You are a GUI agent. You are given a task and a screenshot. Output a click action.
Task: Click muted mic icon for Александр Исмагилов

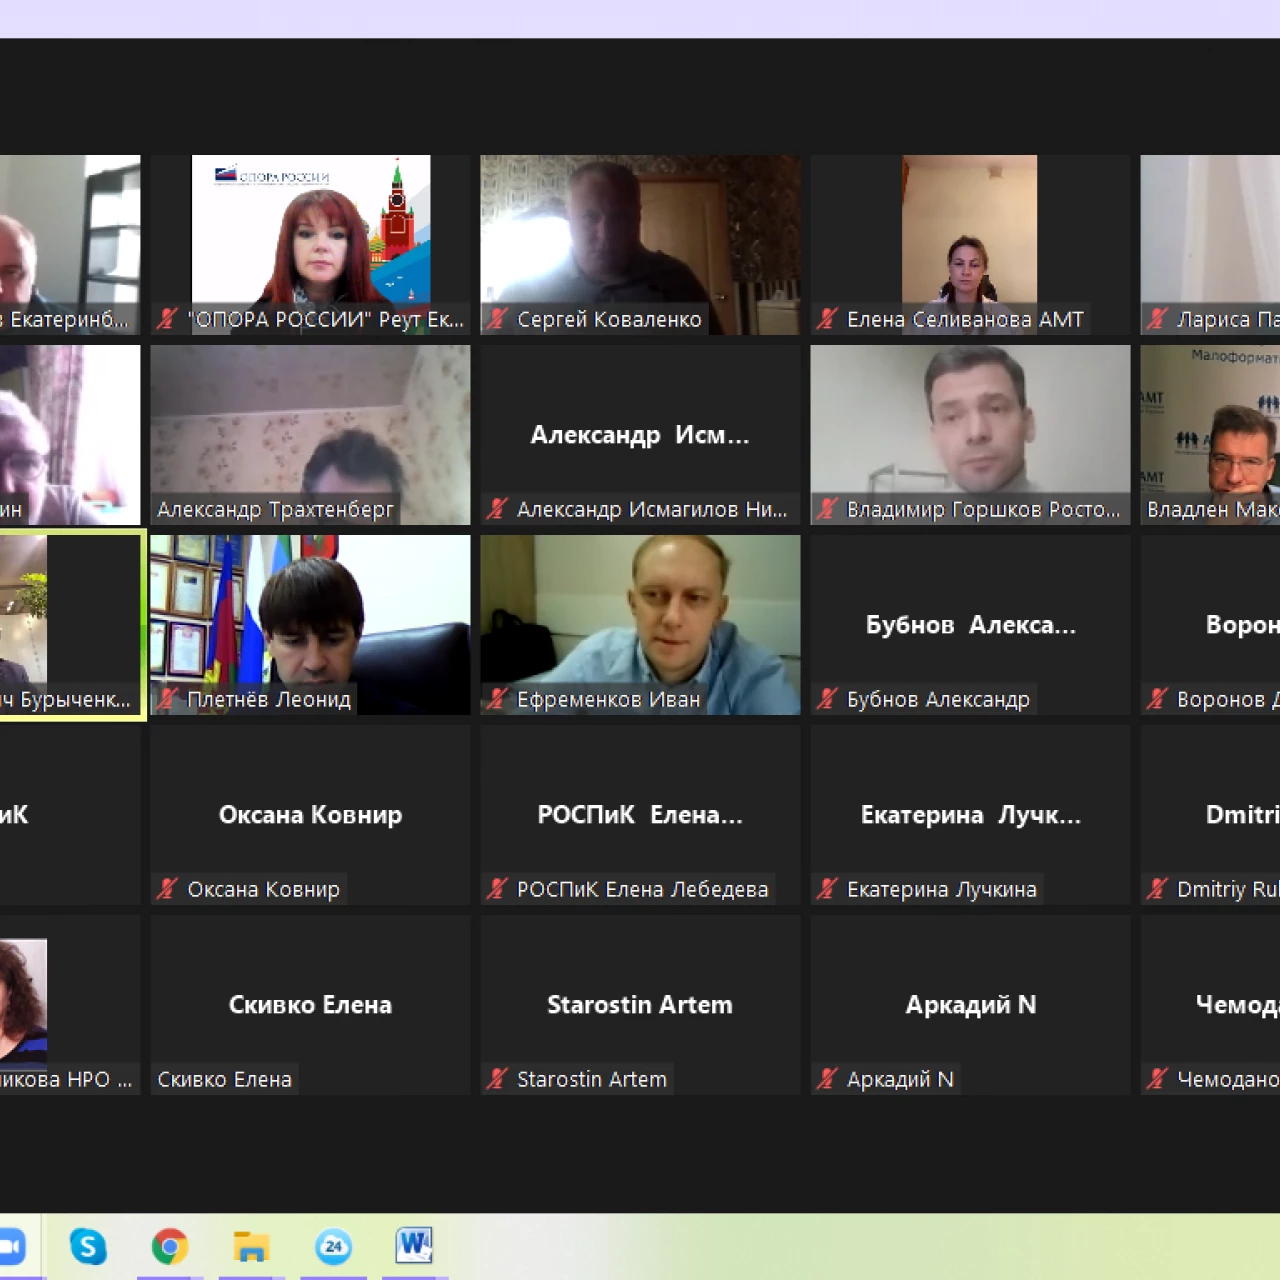(497, 509)
